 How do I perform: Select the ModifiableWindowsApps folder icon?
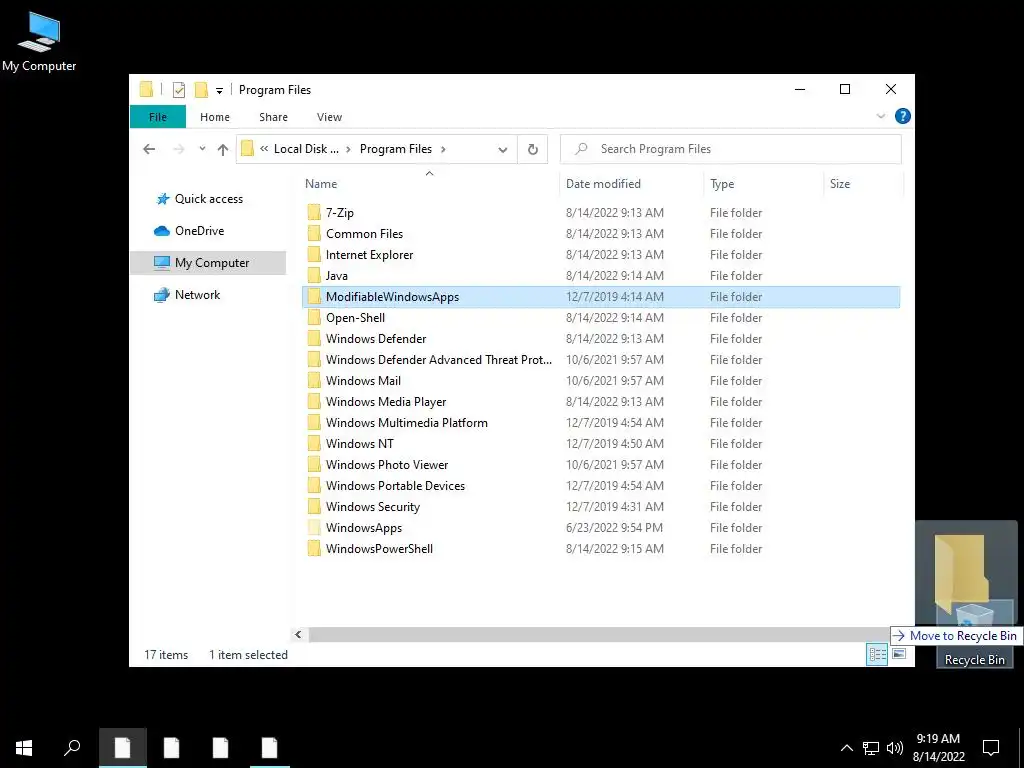(314, 296)
